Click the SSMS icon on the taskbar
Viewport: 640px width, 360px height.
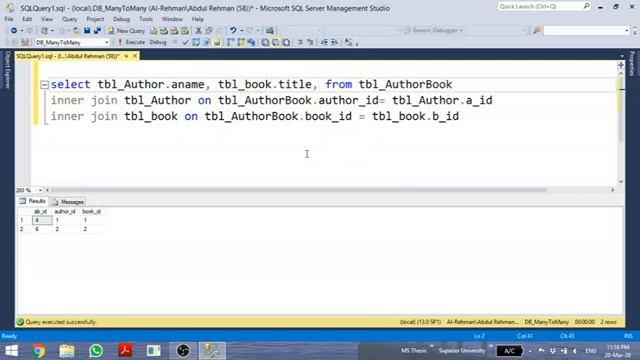click(212, 351)
